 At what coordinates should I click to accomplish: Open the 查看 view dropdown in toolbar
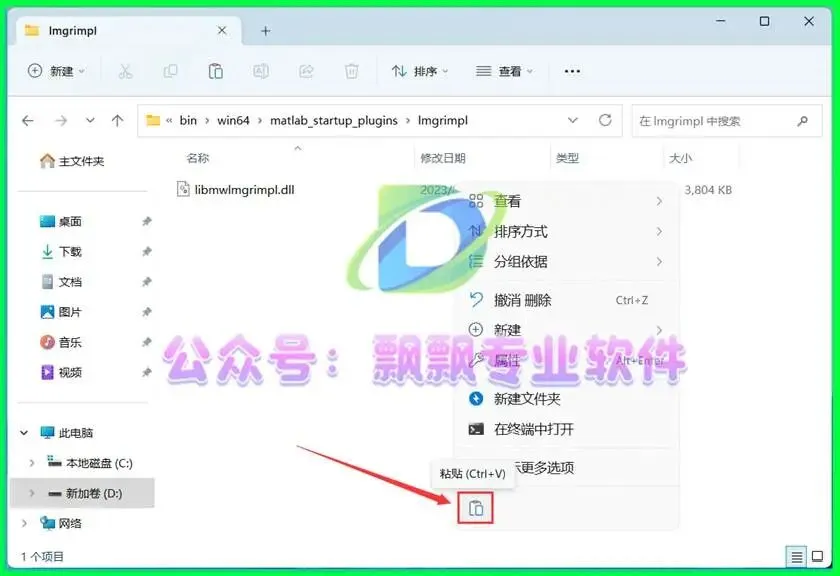tap(505, 71)
